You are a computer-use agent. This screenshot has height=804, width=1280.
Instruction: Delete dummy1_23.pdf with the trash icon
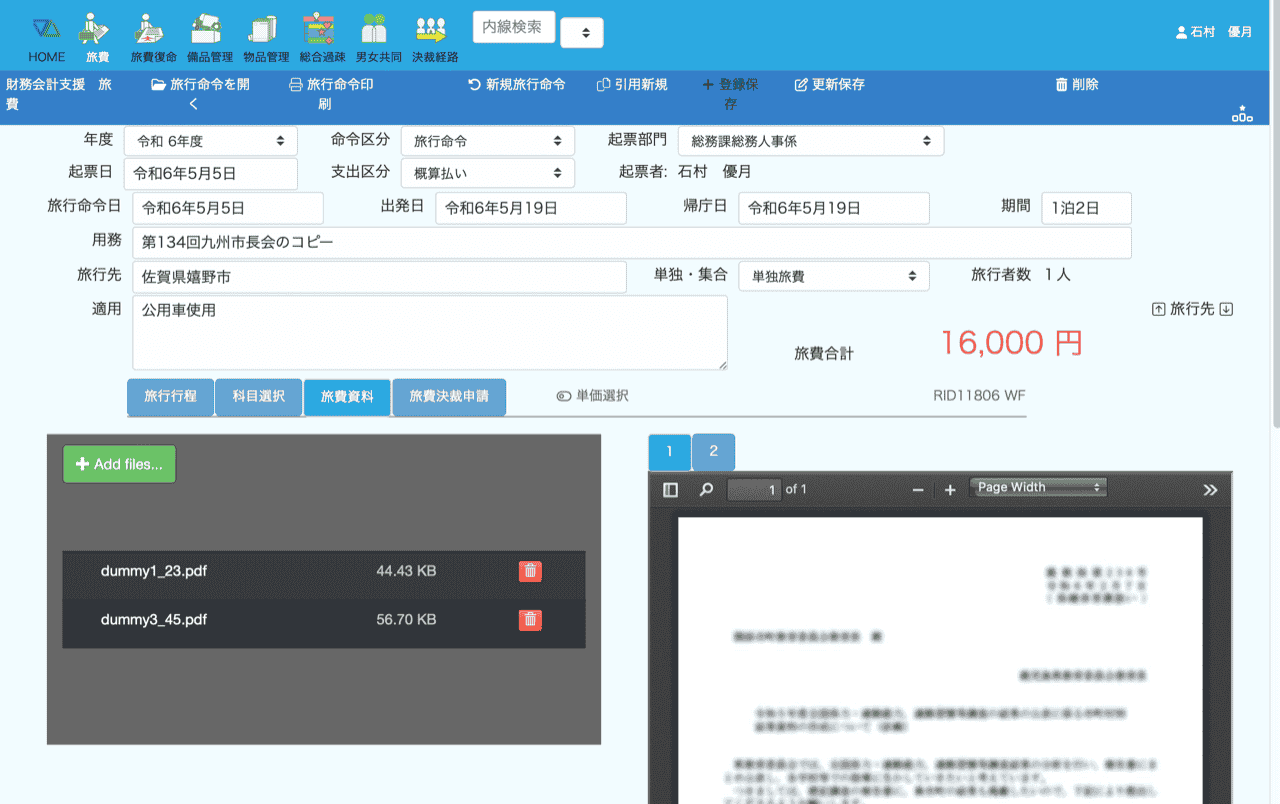(x=530, y=571)
